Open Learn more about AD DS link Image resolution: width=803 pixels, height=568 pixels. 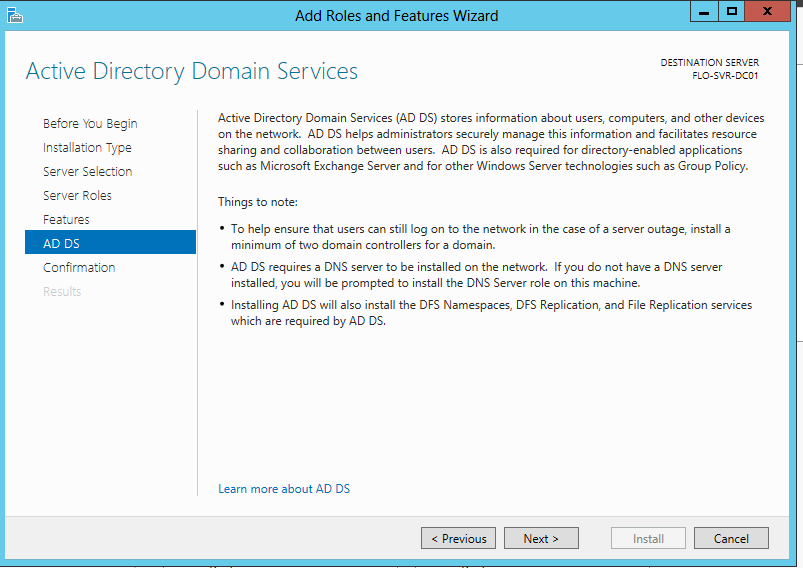pyautogui.click(x=284, y=489)
